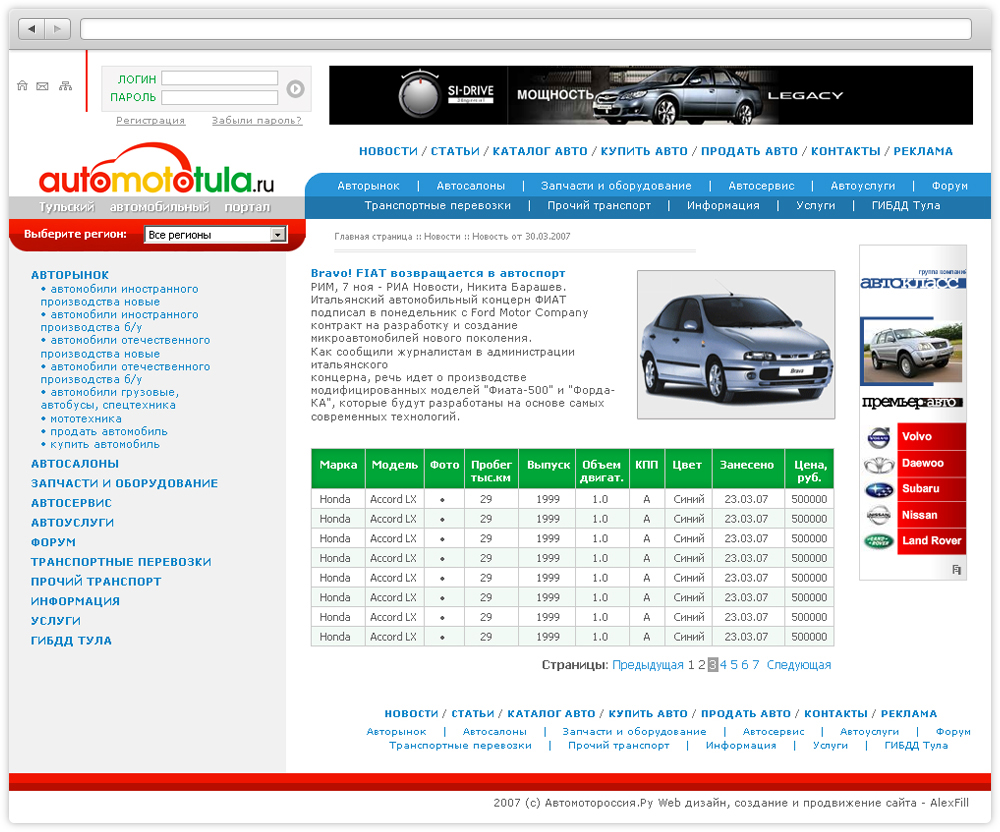Open the Bravo! FIAT article headline
Screen dimensions: 1000x832
(x=438, y=273)
